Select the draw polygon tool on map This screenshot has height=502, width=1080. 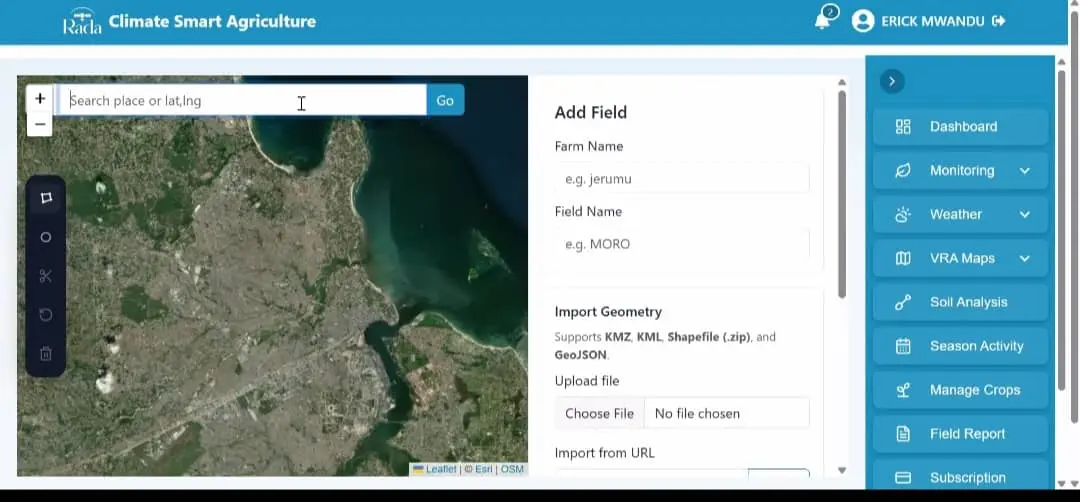[x=45, y=198]
